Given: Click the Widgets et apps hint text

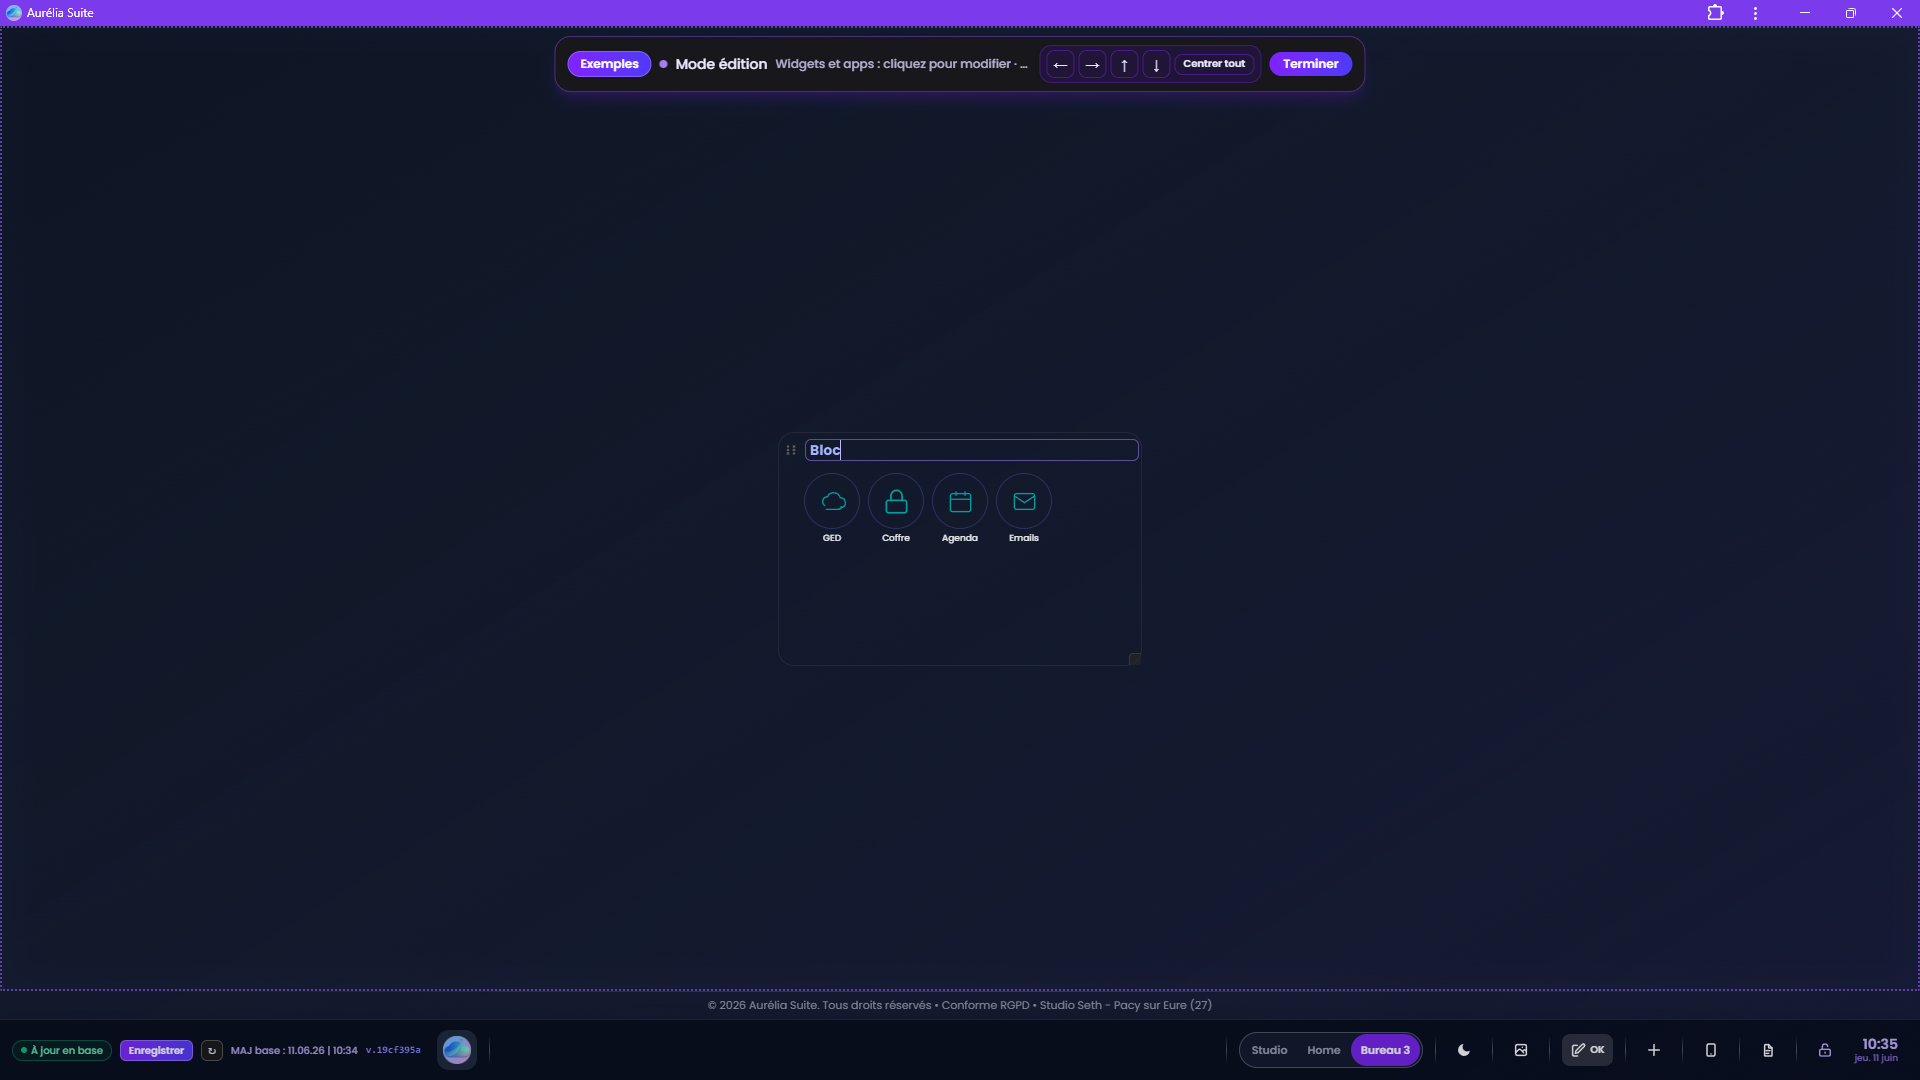Looking at the screenshot, I should point(901,64).
